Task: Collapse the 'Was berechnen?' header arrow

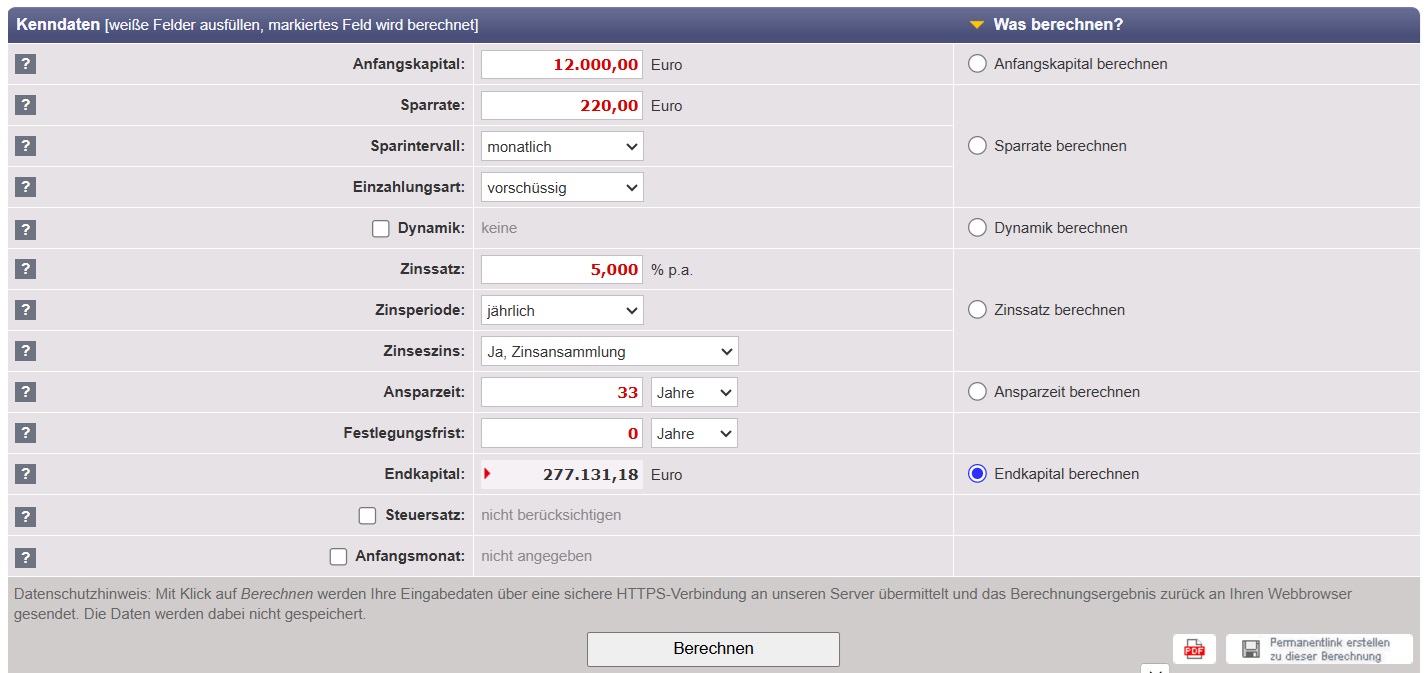Action: (x=977, y=25)
